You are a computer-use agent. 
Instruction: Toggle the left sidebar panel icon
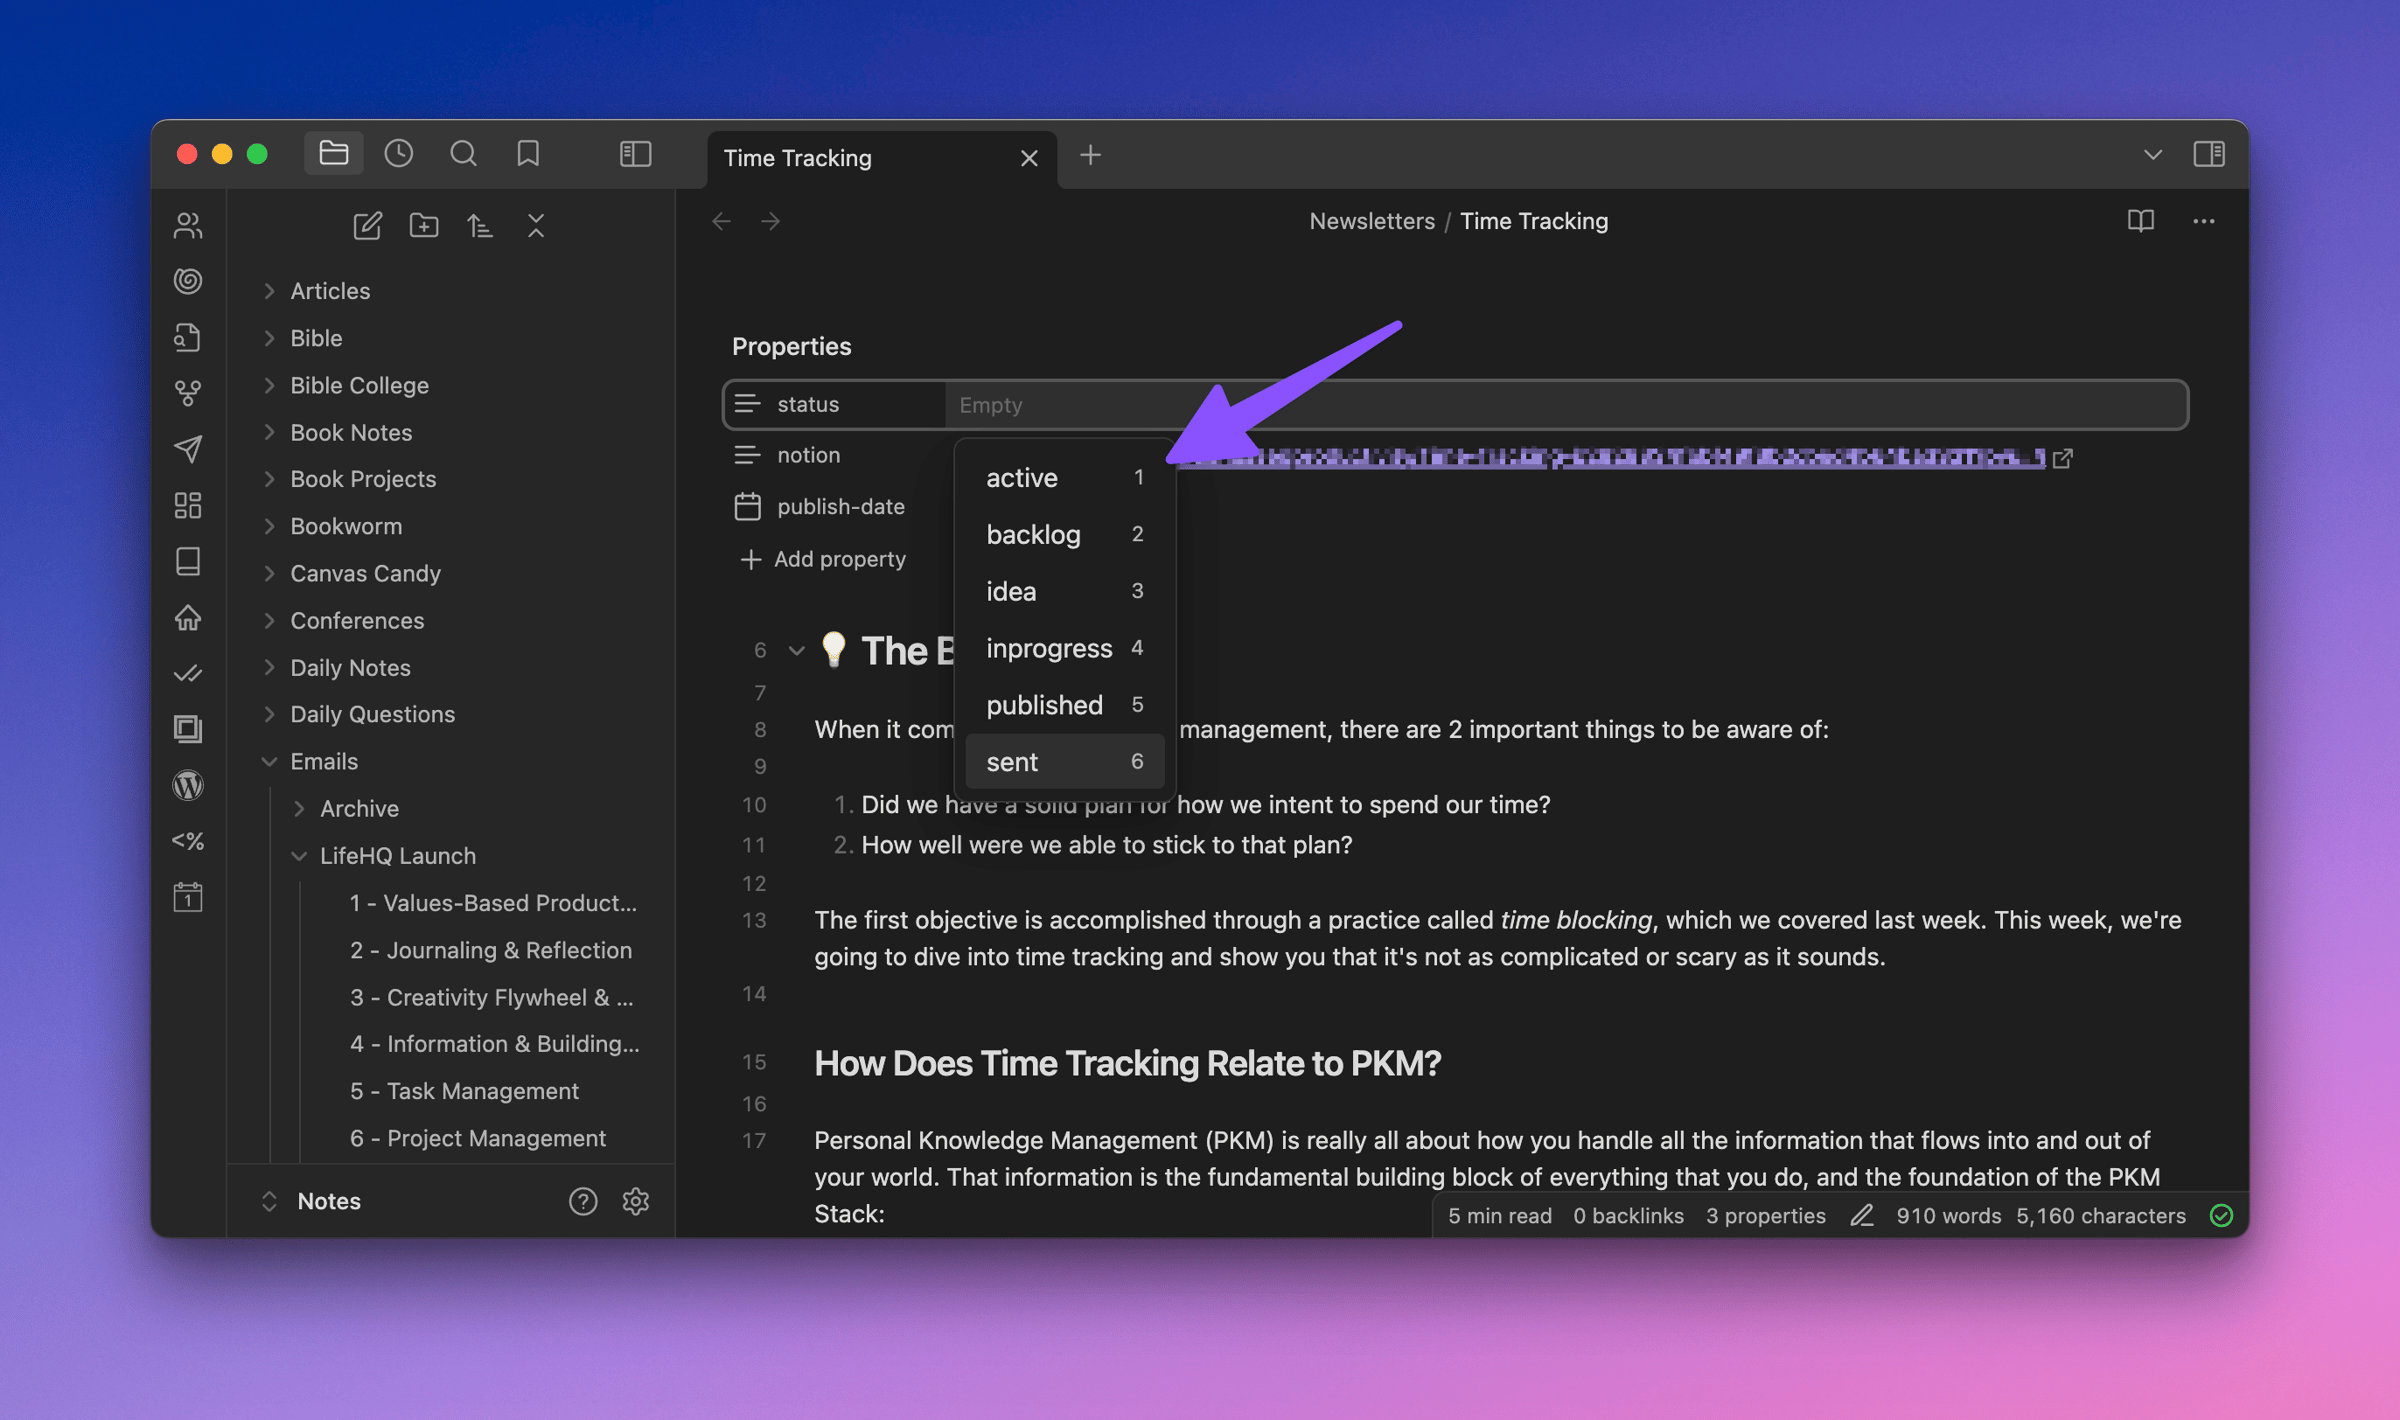coord(635,154)
